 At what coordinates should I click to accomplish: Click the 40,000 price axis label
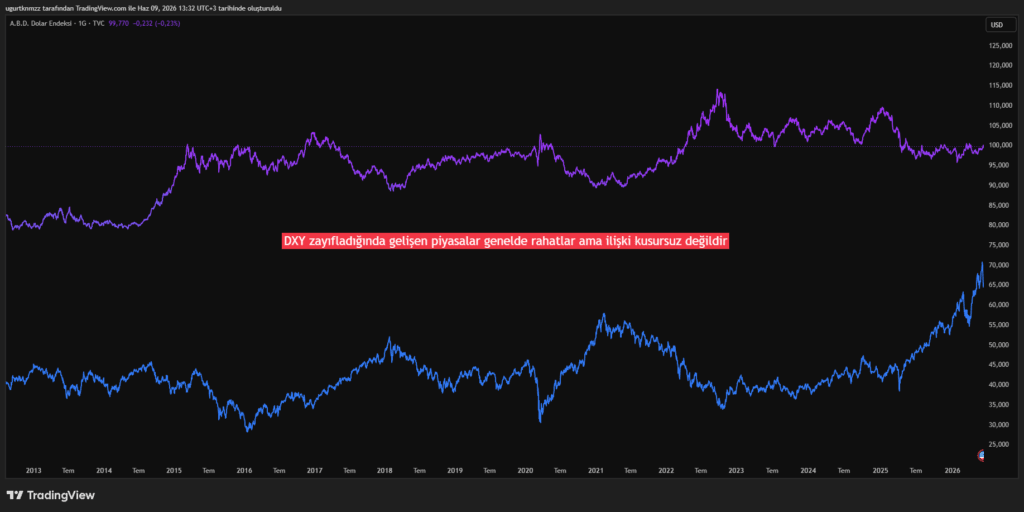coord(1001,385)
